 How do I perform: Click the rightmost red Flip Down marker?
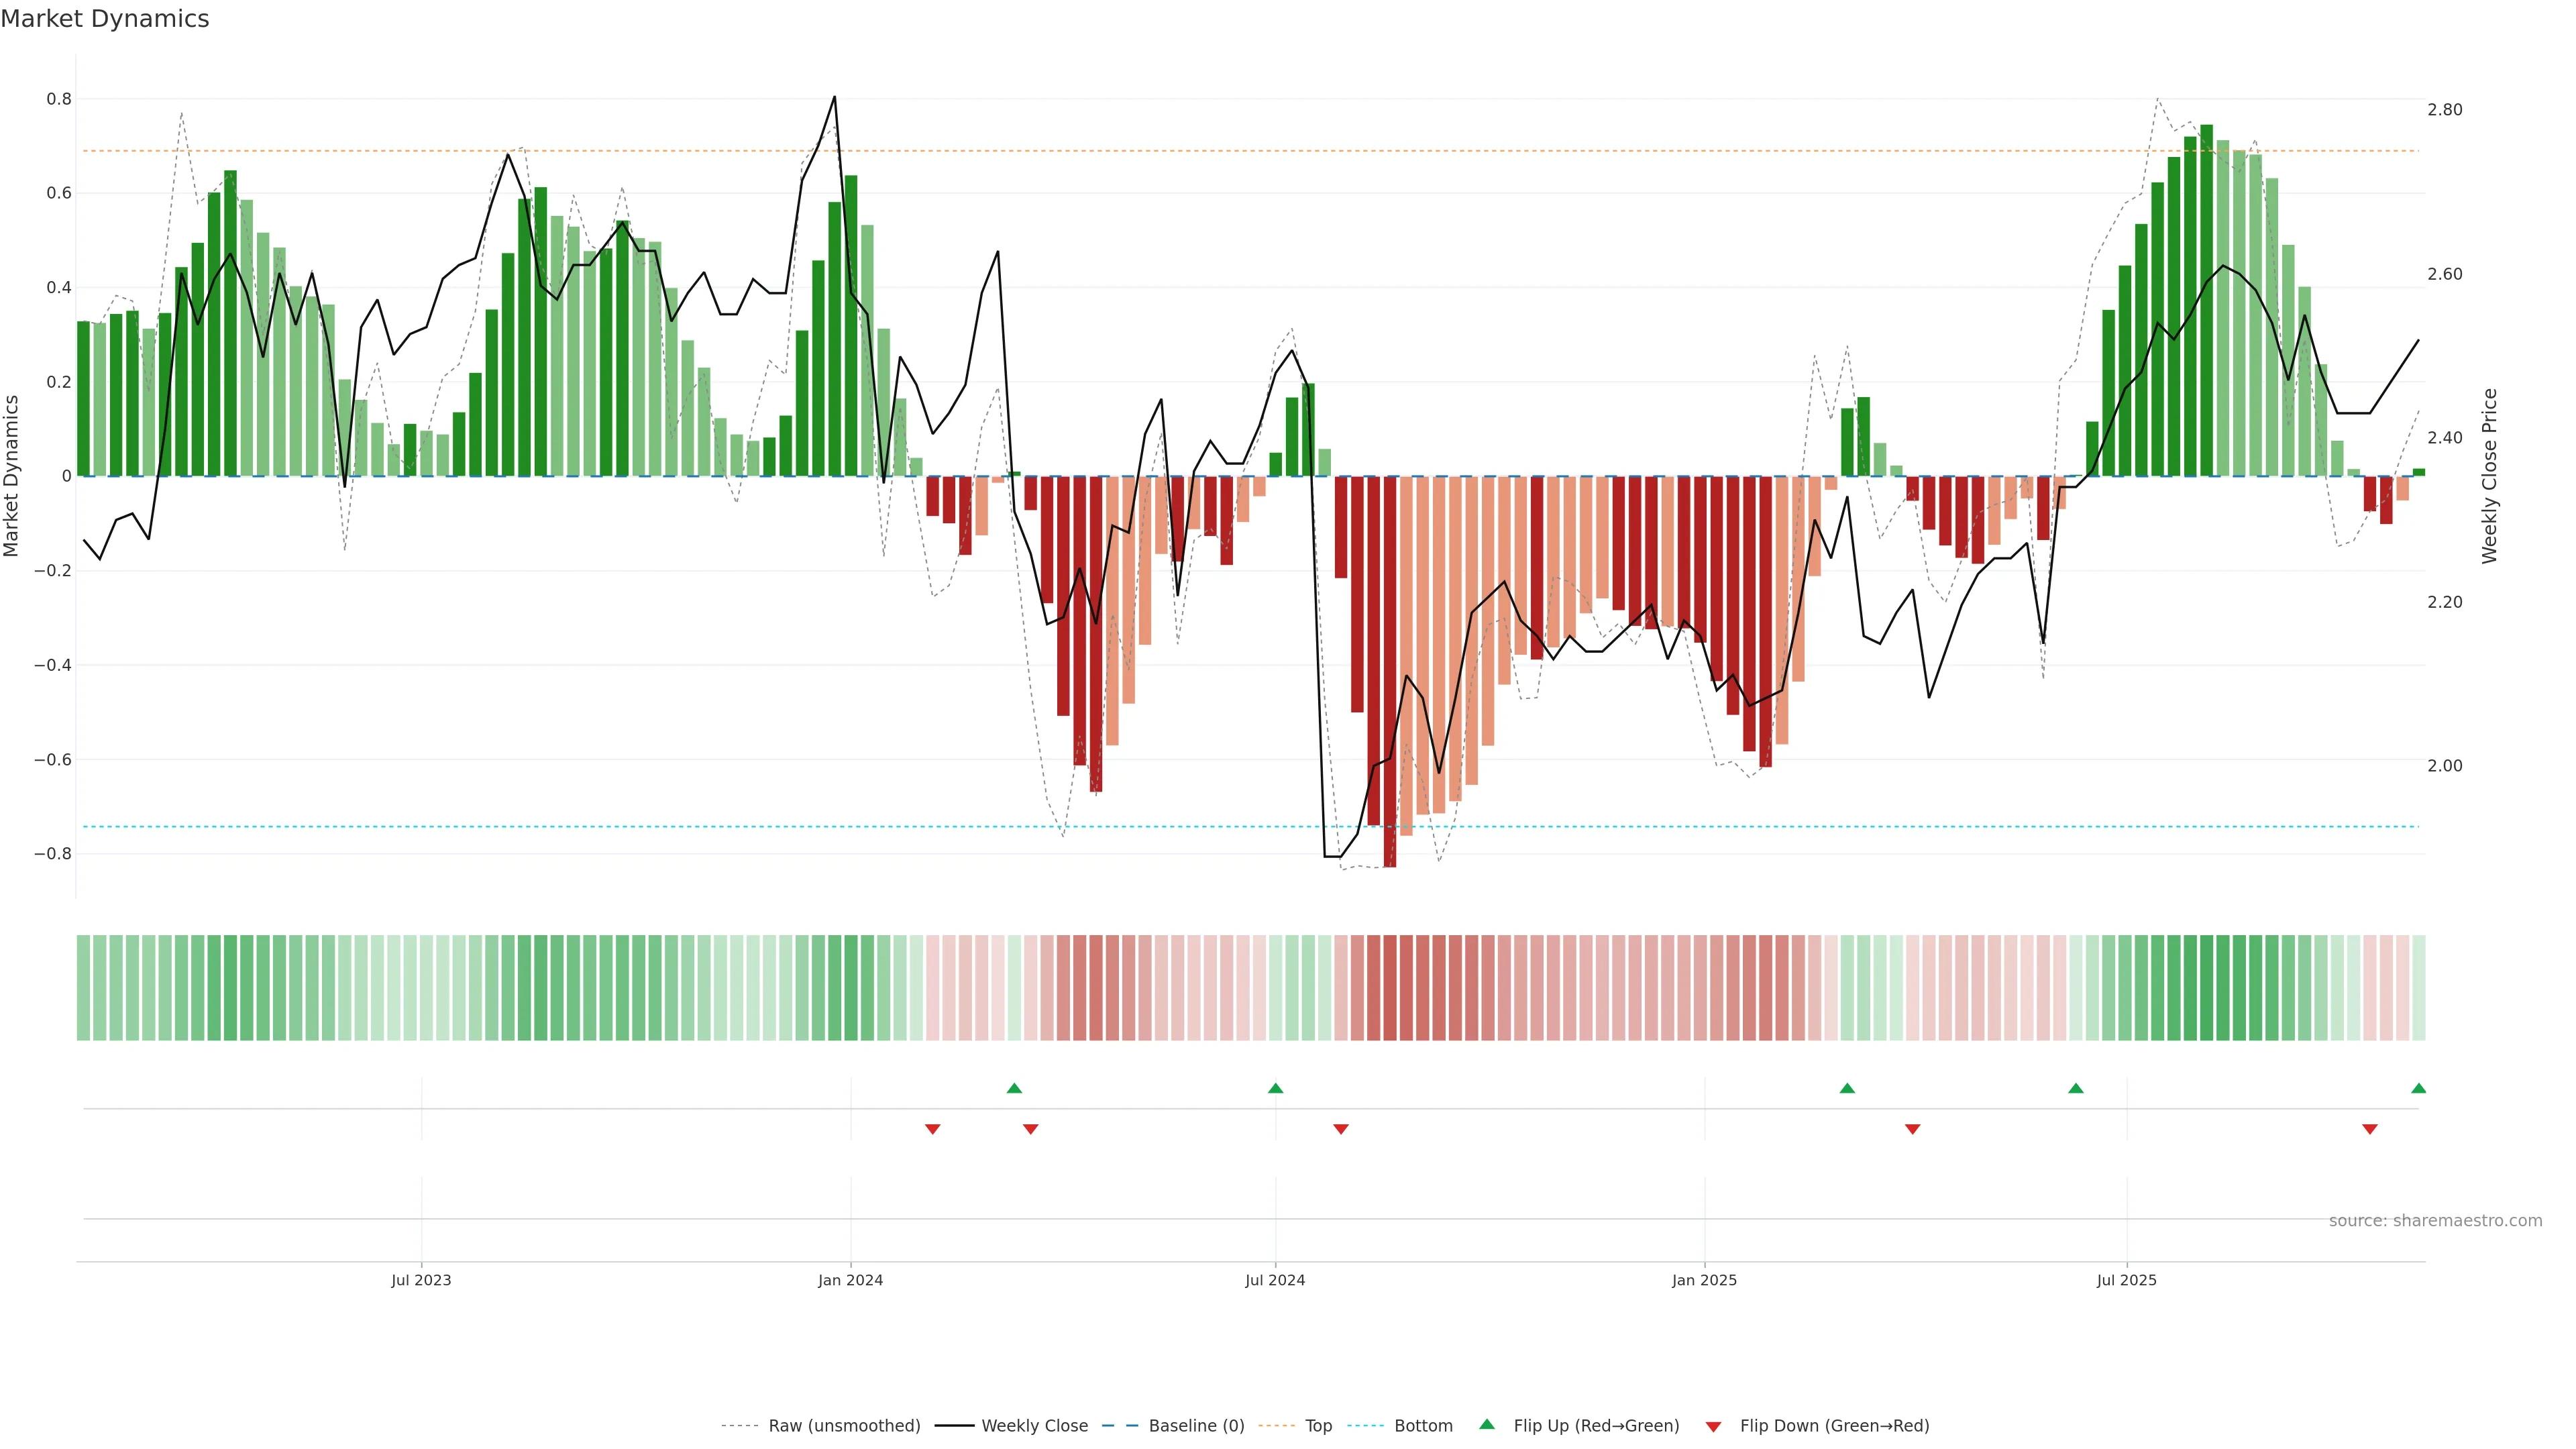click(2369, 1129)
